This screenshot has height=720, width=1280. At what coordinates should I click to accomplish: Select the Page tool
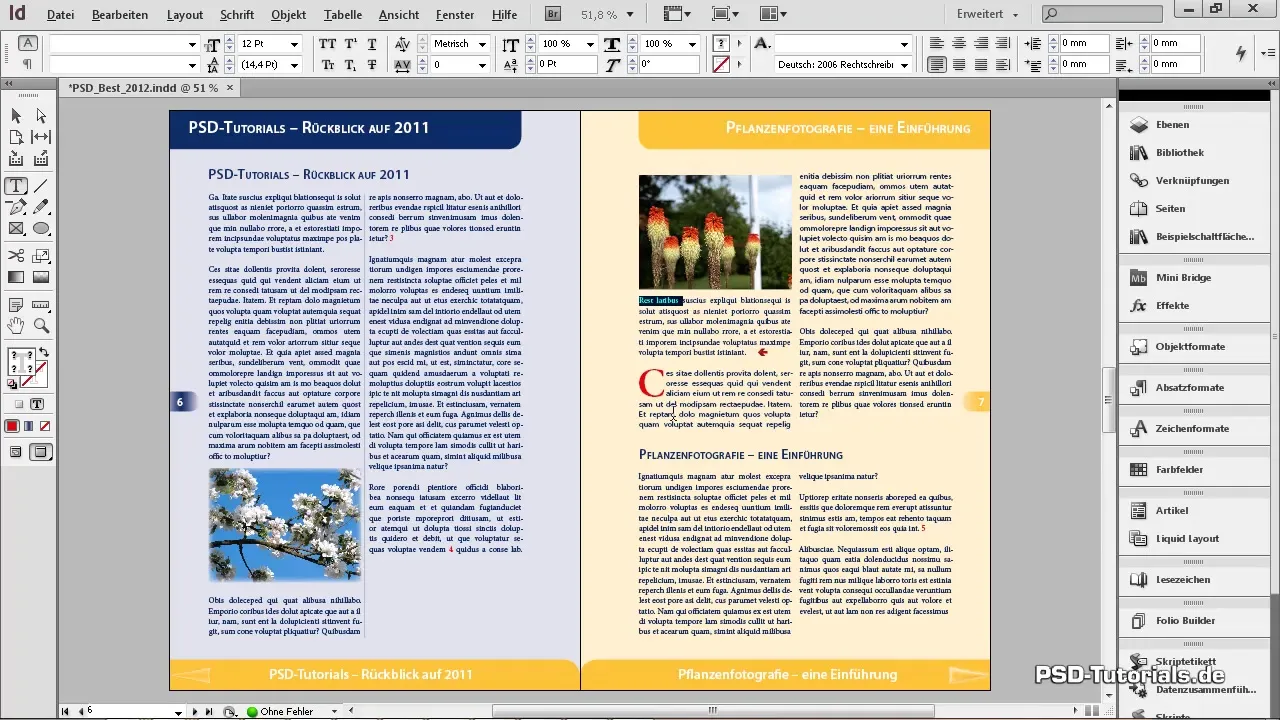16,137
